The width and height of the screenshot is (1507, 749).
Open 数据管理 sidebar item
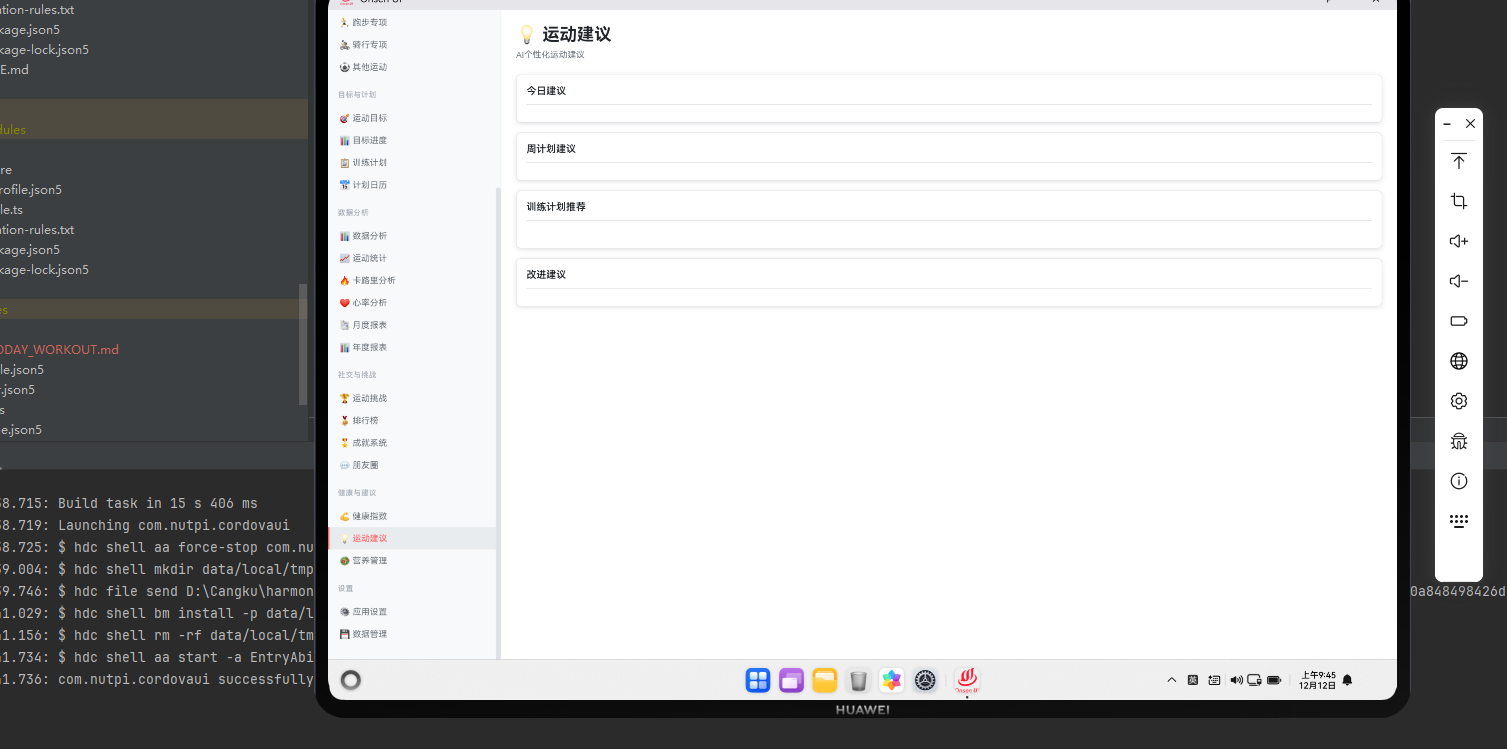412,634
